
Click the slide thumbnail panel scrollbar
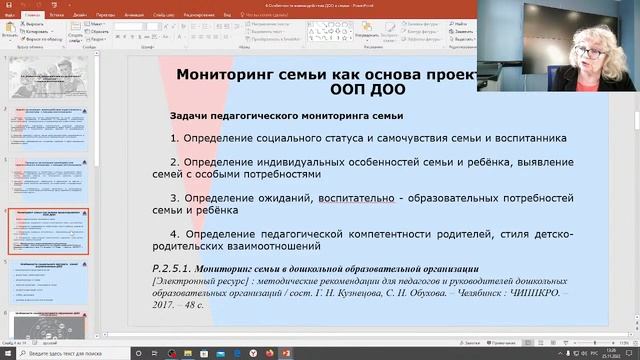(97, 110)
